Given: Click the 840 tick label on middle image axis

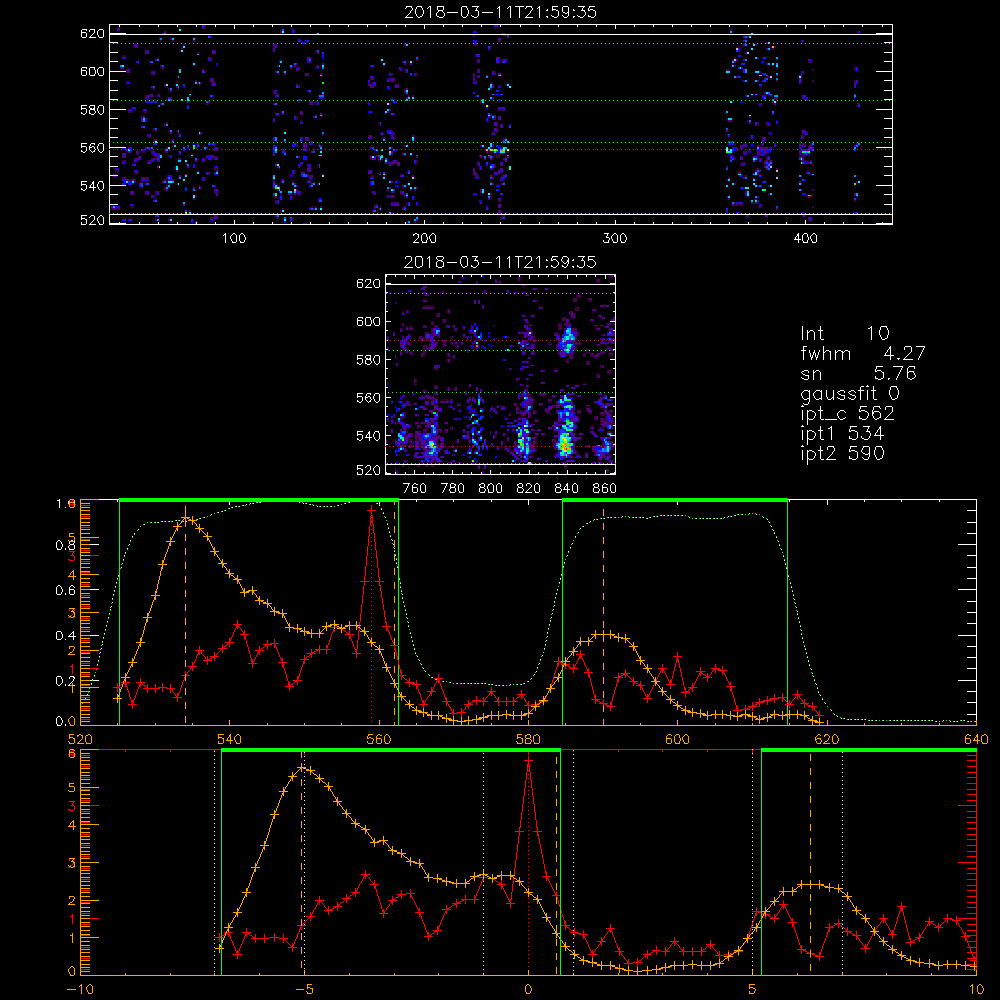Looking at the screenshot, I should pos(566,489).
